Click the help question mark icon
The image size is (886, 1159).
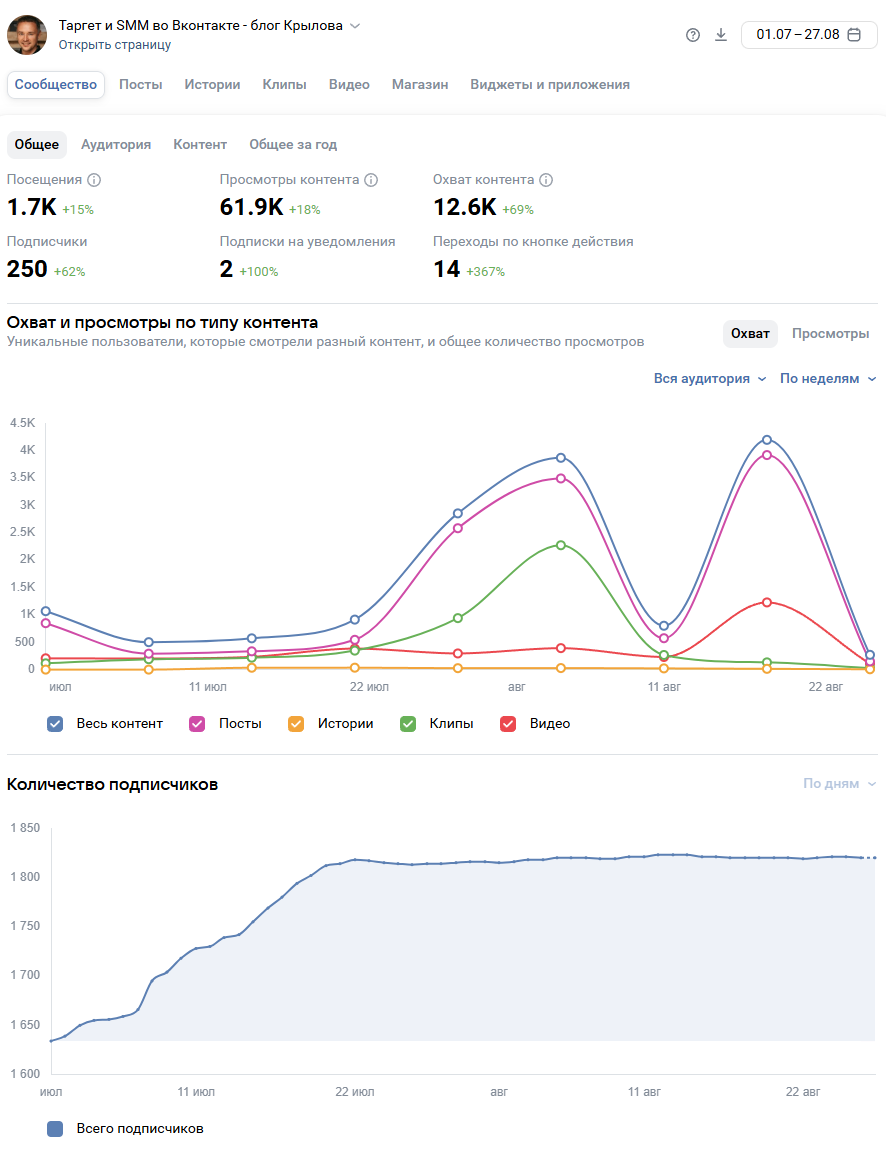click(693, 35)
